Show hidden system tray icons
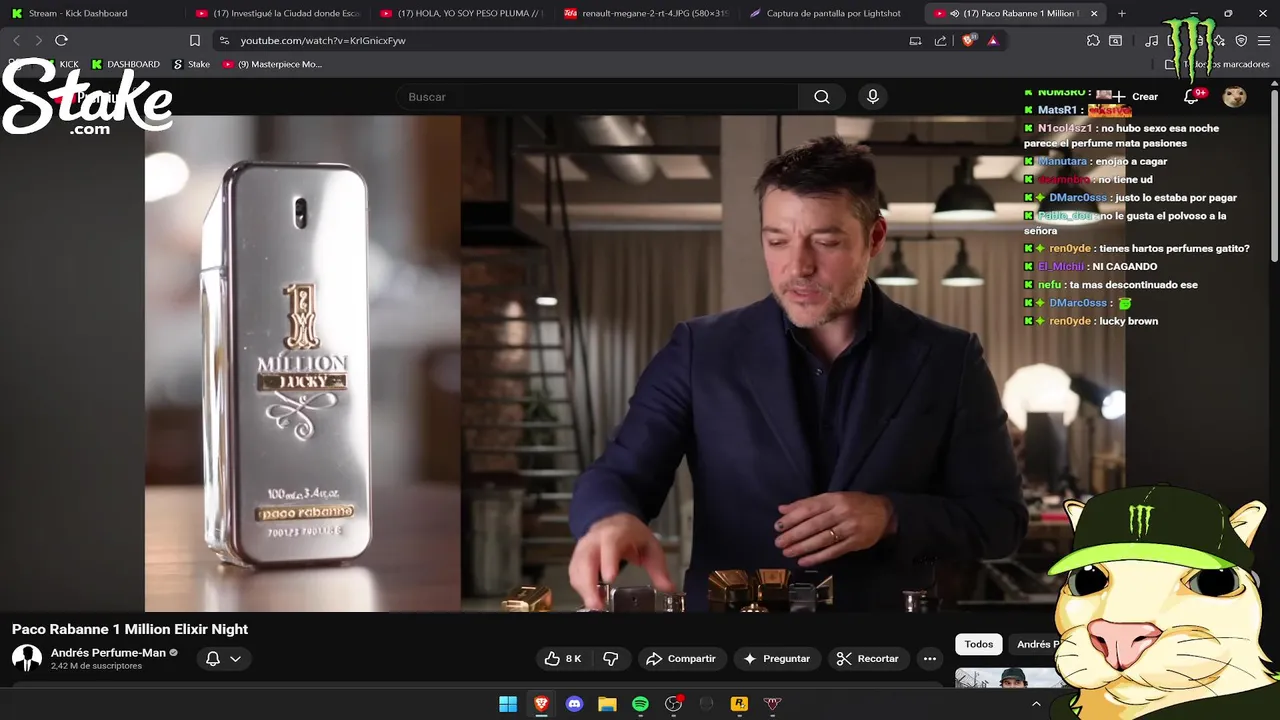Screen dimensions: 1280x720 pos(1036,704)
